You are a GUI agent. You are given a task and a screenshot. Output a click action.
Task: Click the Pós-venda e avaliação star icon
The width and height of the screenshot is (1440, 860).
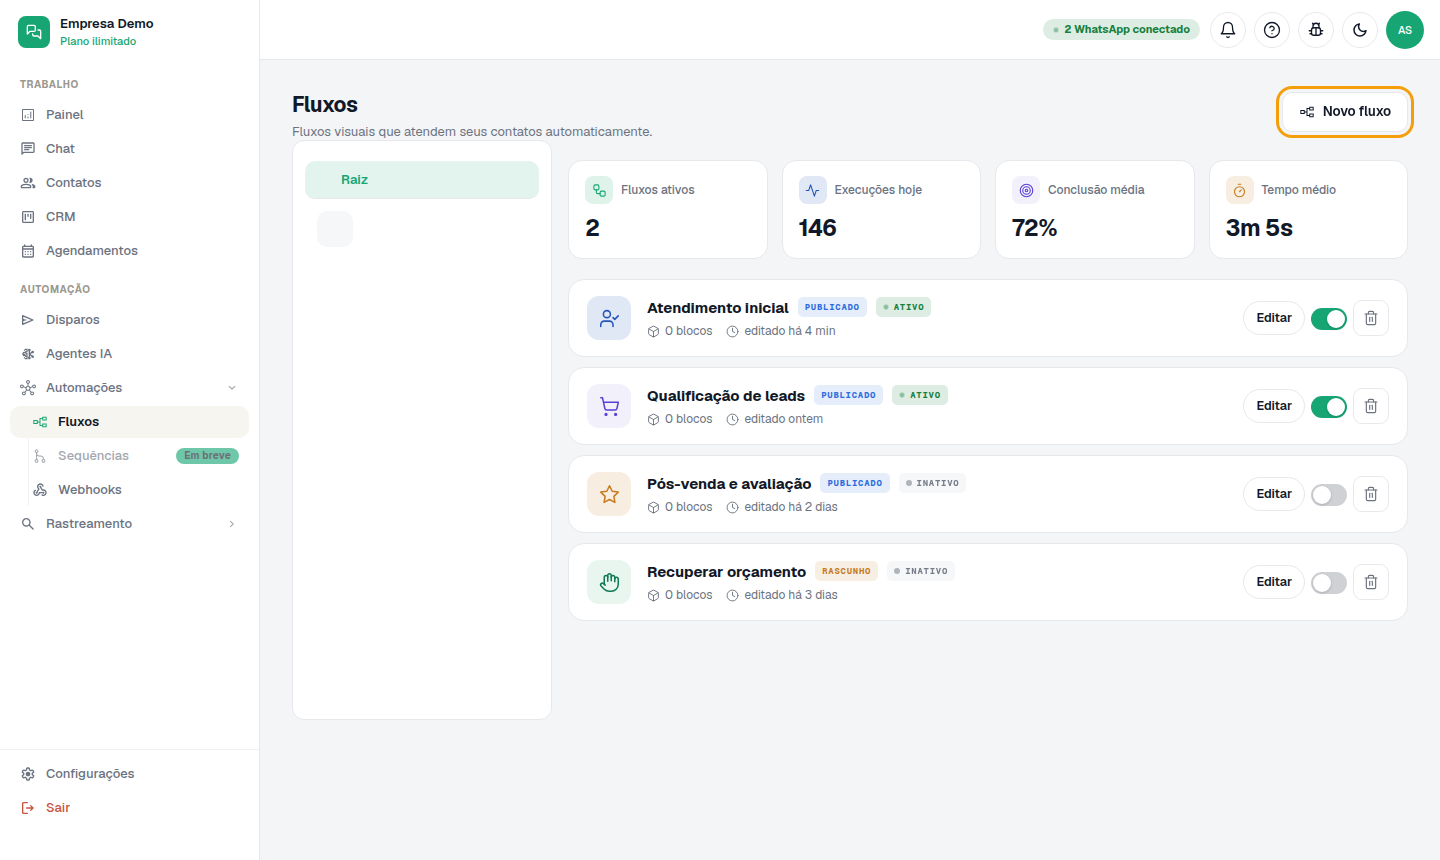(x=609, y=494)
